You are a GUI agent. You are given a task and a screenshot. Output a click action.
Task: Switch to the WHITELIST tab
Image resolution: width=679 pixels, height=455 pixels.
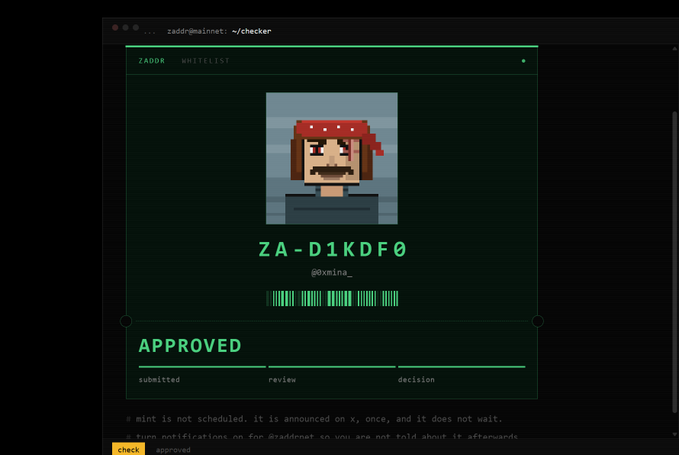pos(206,61)
